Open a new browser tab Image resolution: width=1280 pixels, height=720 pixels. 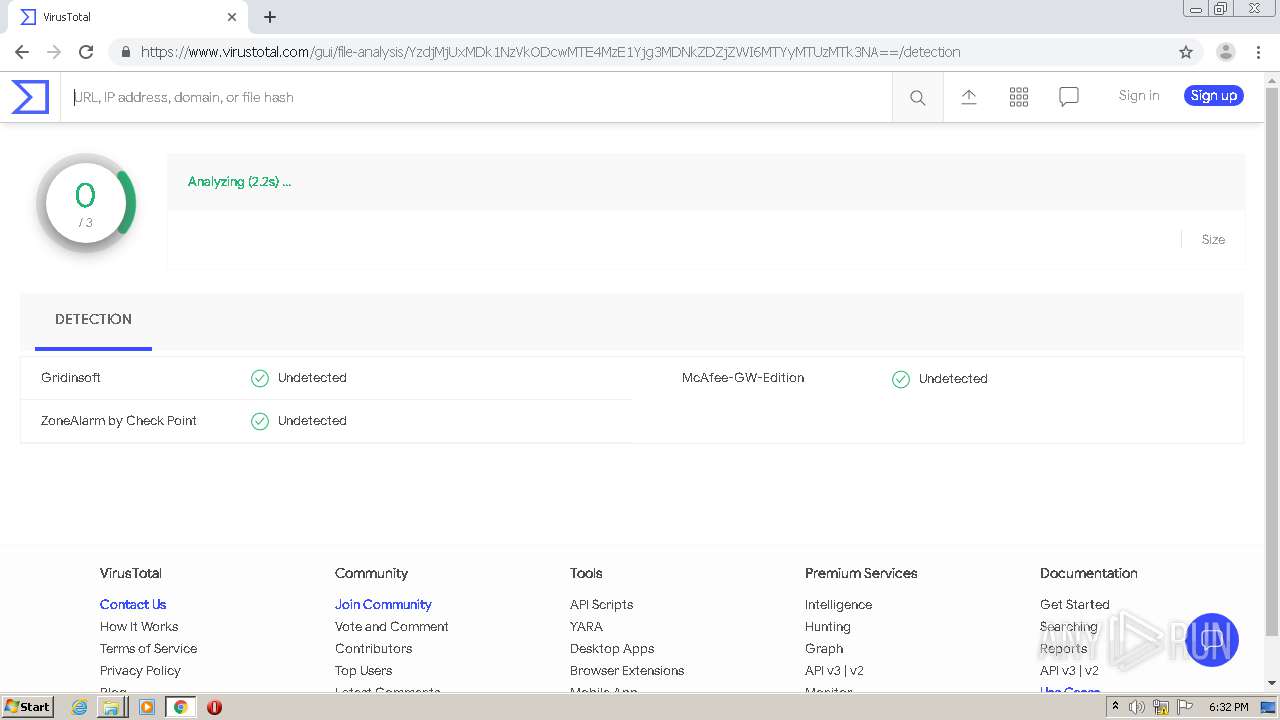click(x=270, y=17)
